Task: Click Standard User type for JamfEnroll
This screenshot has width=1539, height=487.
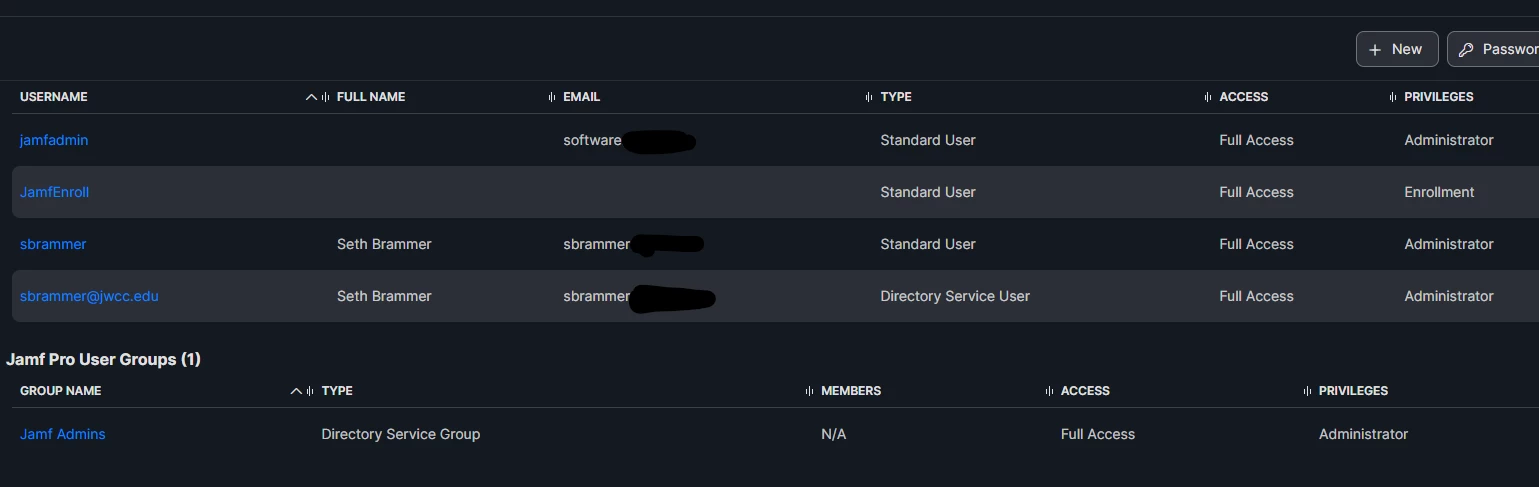Action: coord(928,192)
